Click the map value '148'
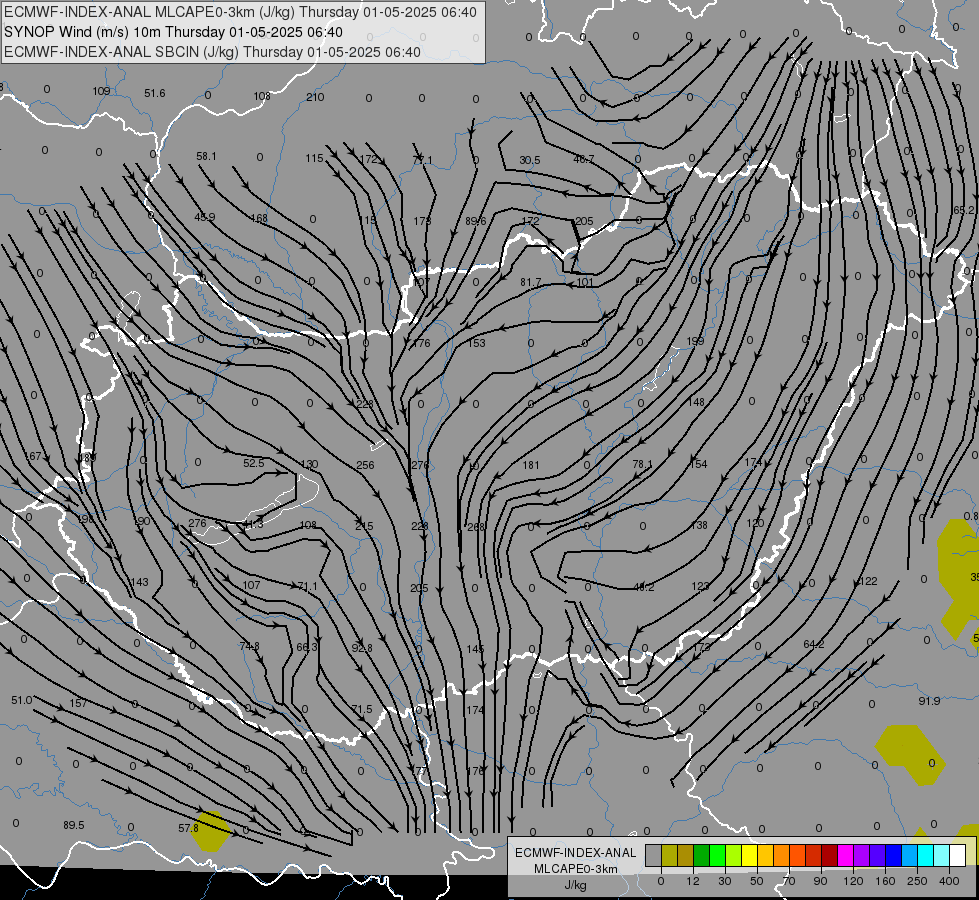Screen dimensions: 979x900 (696, 402)
